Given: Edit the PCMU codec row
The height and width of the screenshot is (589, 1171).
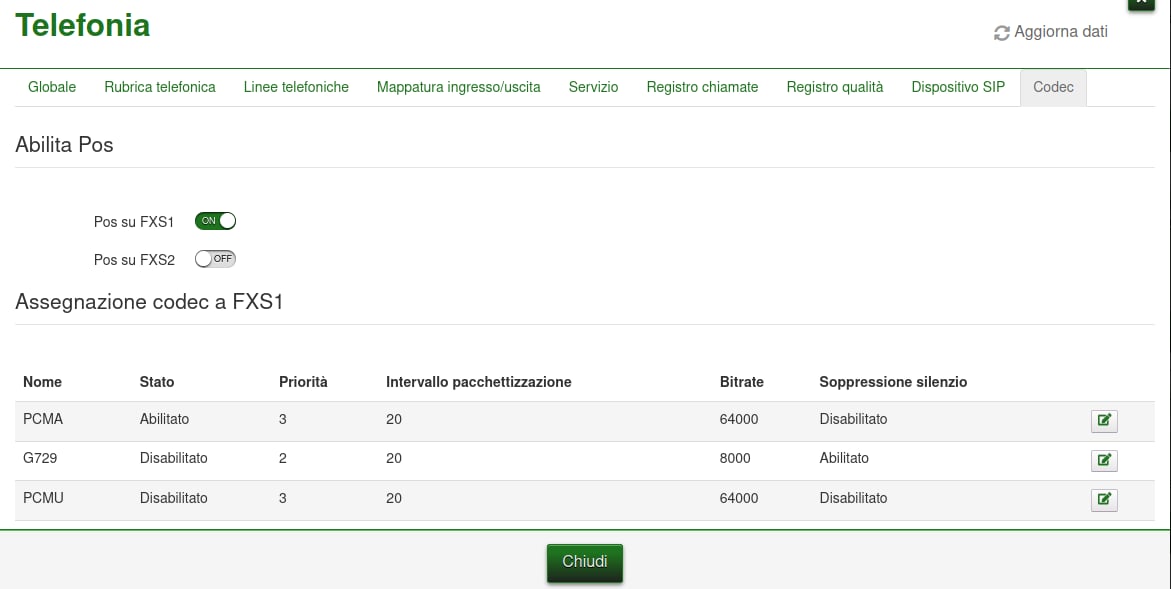Looking at the screenshot, I should 1104,500.
